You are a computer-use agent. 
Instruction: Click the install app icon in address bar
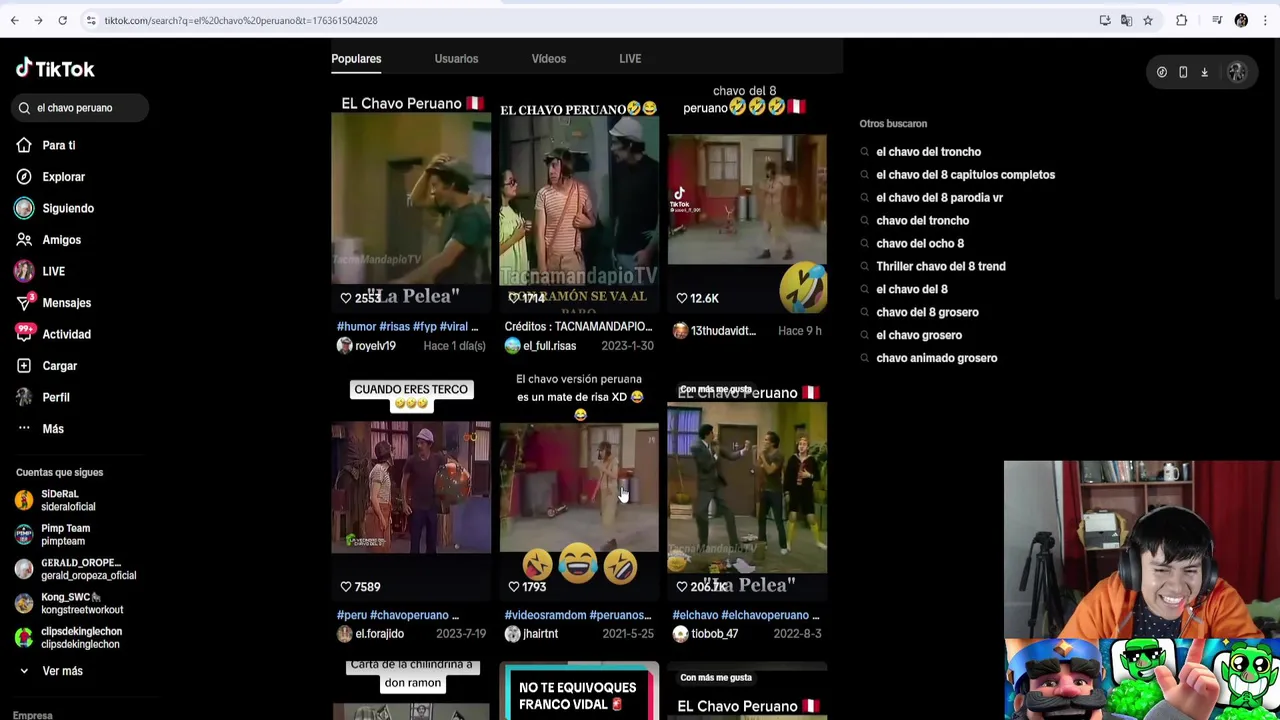click(x=1105, y=20)
